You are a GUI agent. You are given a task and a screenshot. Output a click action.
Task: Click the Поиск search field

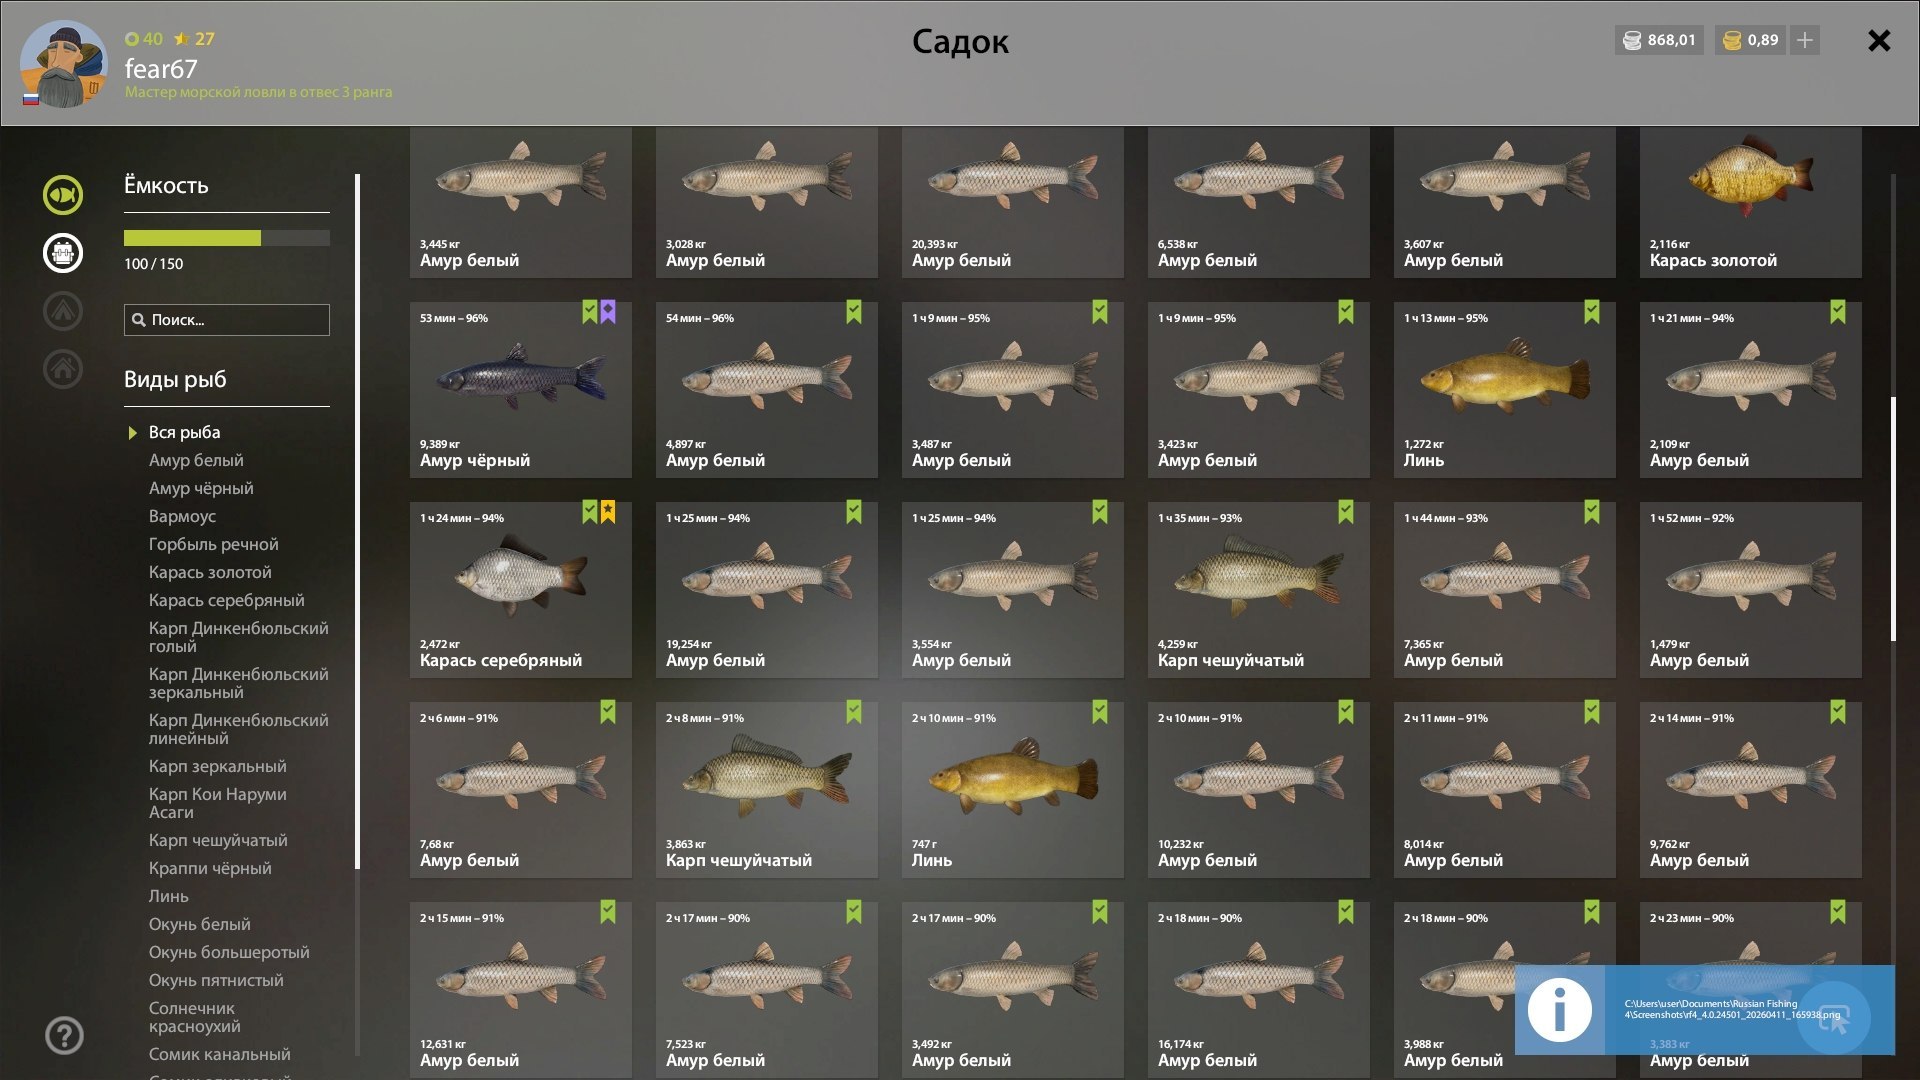(227, 320)
